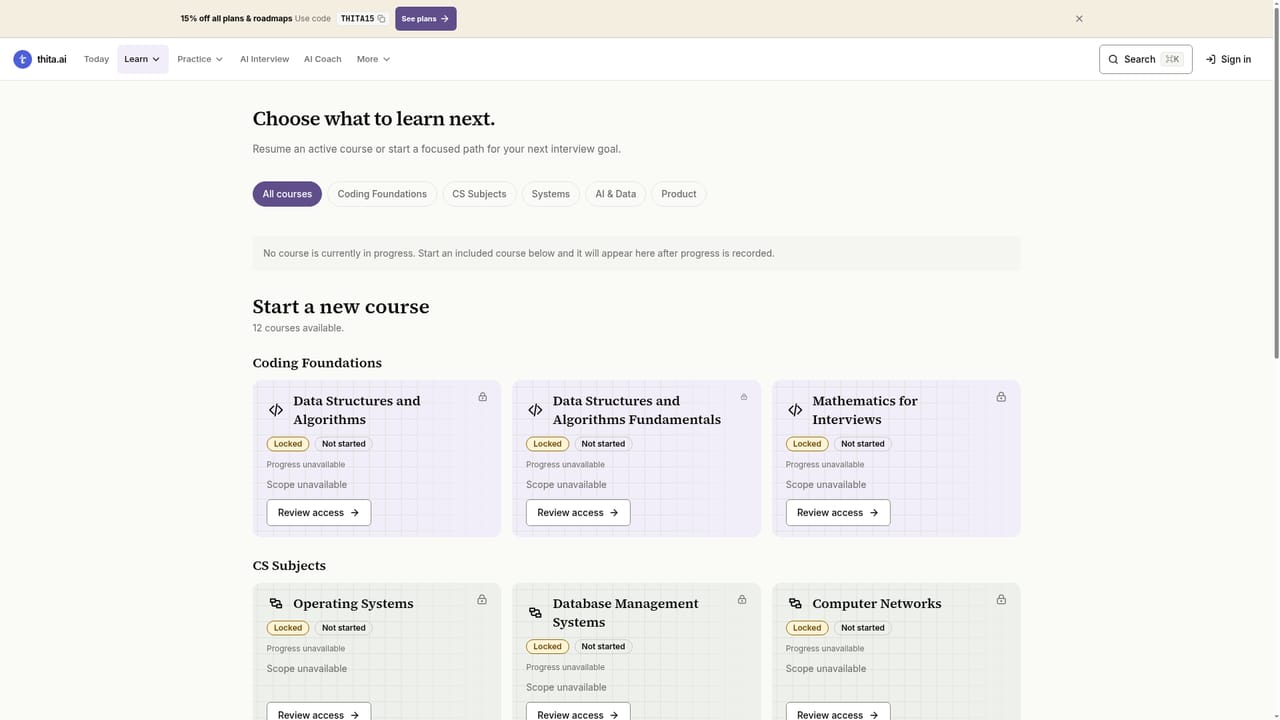Image resolution: width=1280 pixels, height=720 pixels.
Task: Click the lock icon on Operating Systems card
Action: 482,600
